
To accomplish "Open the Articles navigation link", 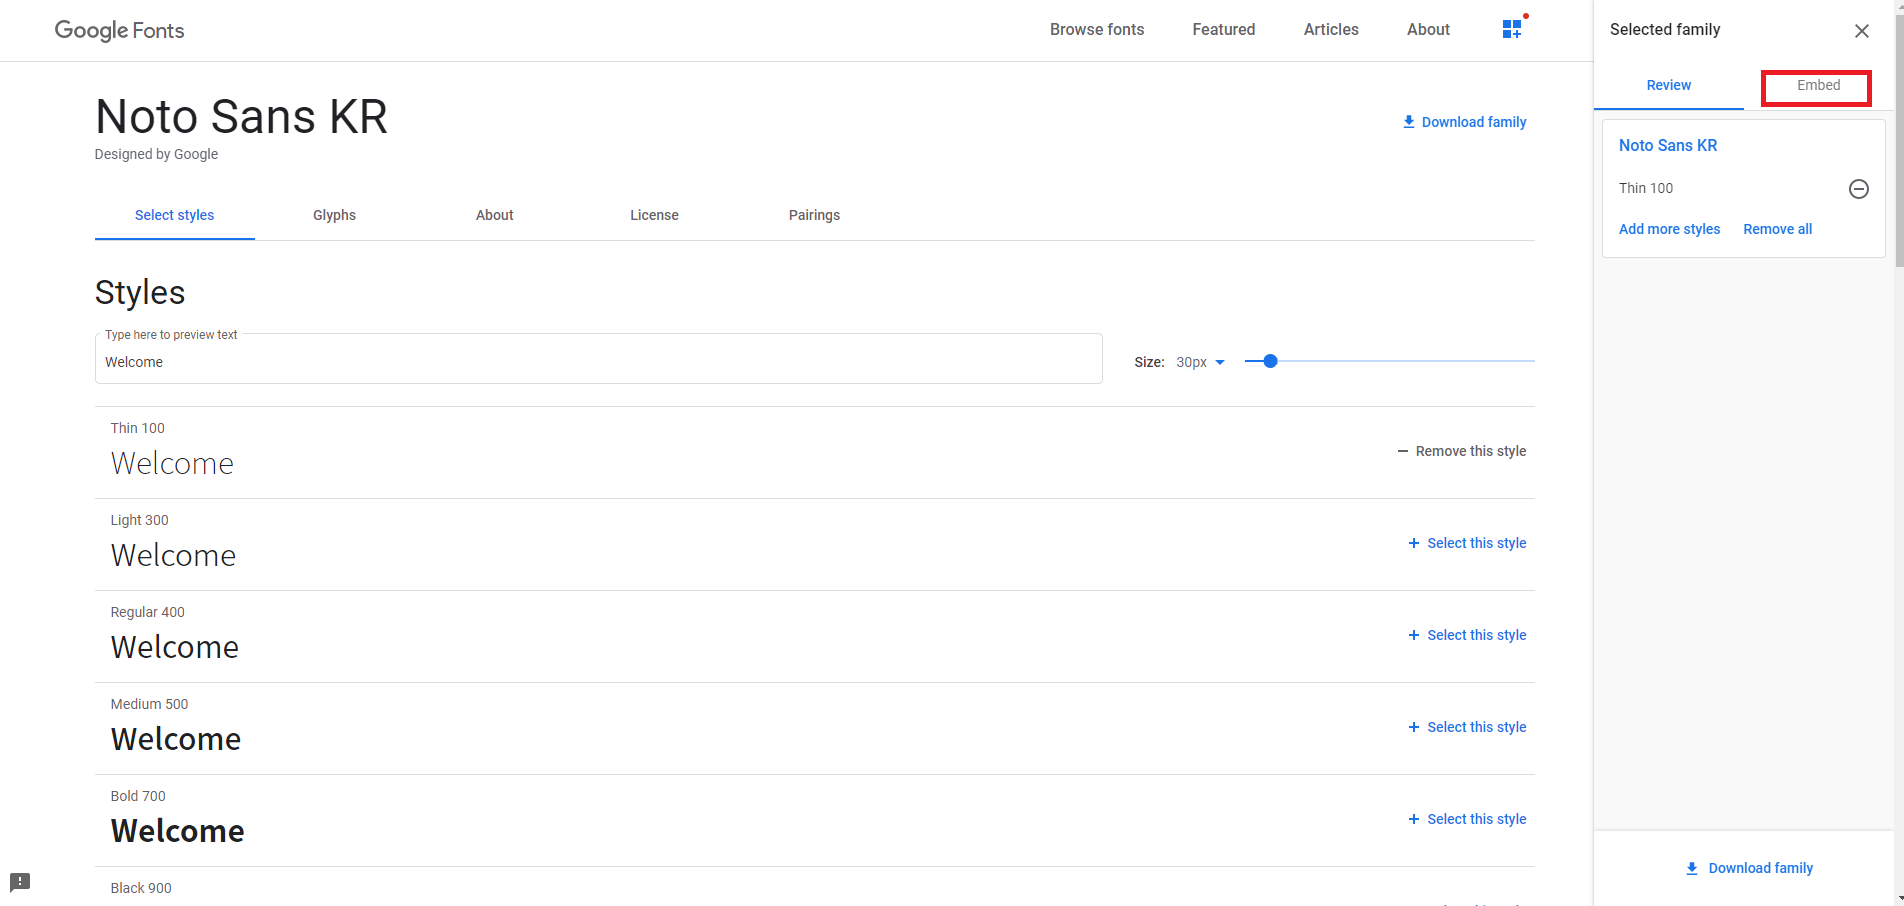I will pos(1331,30).
